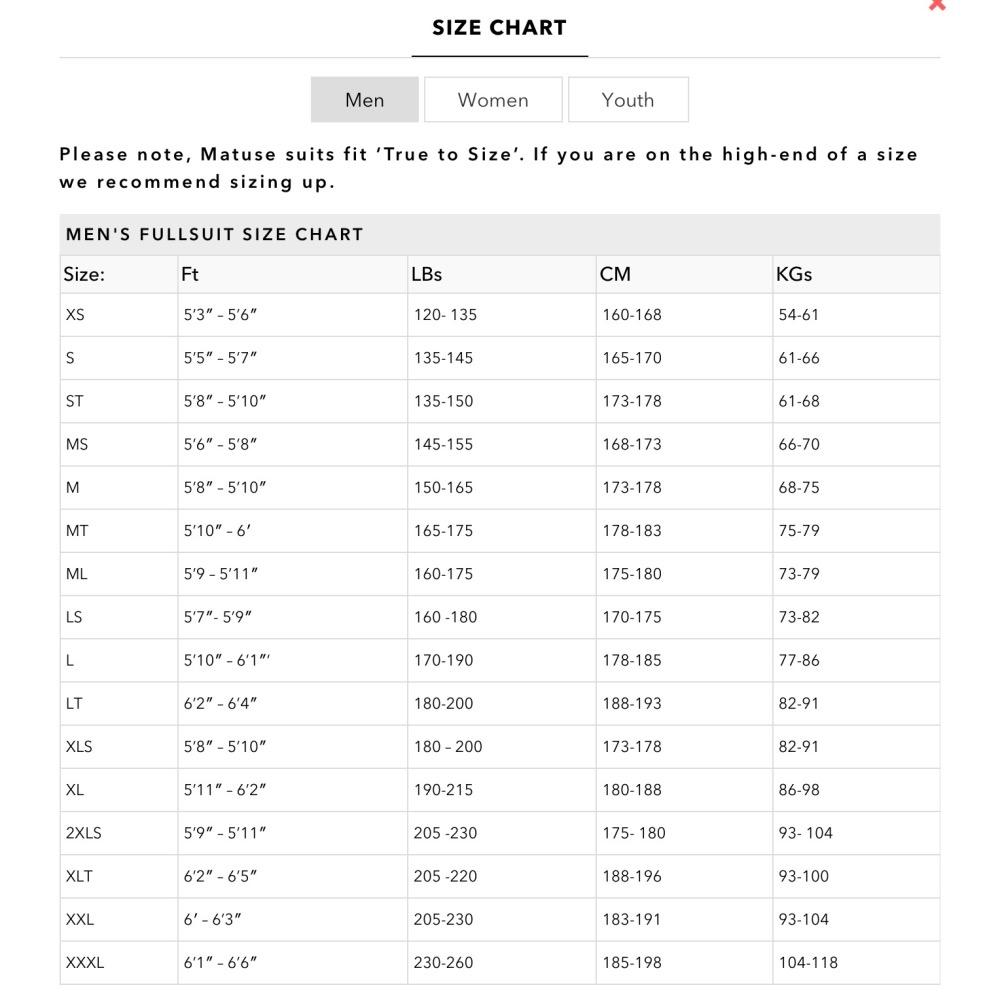1000x1000 pixels.
Task: Click the Ft column header
Action: tap(190, 274)
